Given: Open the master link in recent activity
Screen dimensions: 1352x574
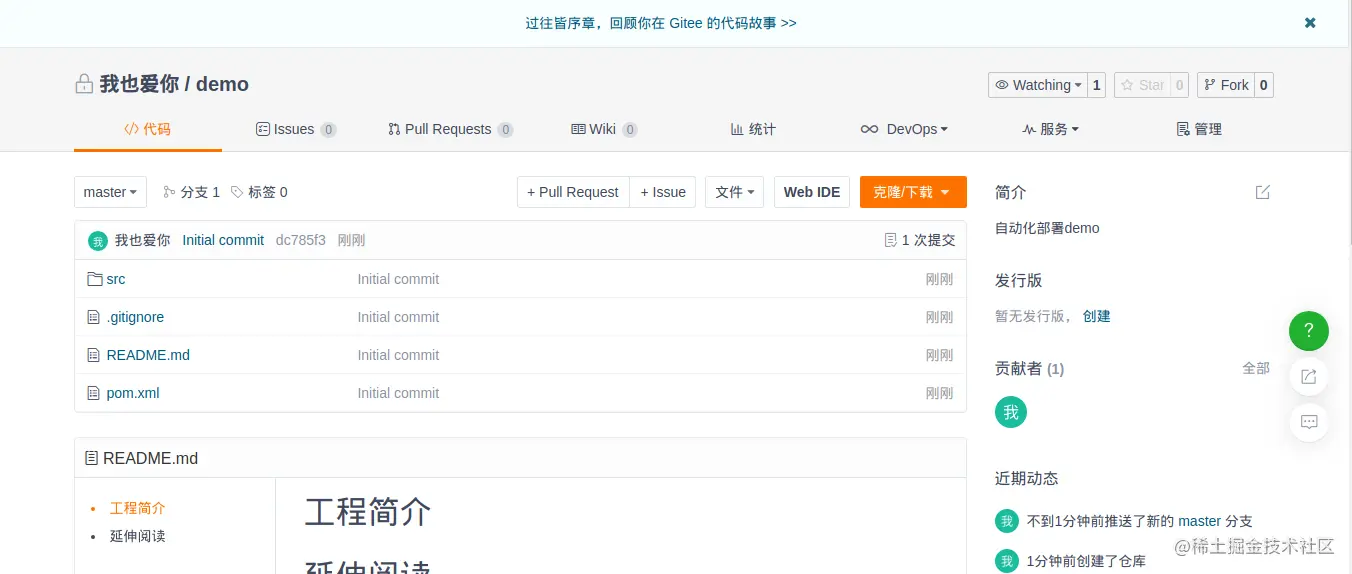Looking at the screenshot, I should click(1199, 521).
